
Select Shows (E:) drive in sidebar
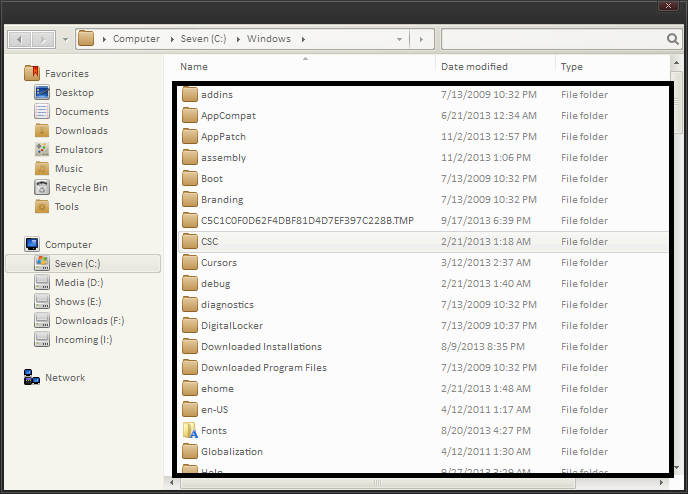[x=78, y=302]
